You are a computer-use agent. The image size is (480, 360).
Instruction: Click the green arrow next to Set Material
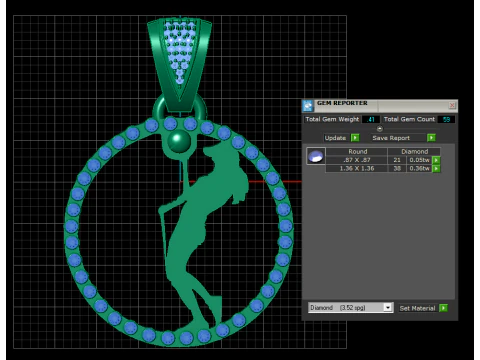pyautogui.click(x=443, y=308)
